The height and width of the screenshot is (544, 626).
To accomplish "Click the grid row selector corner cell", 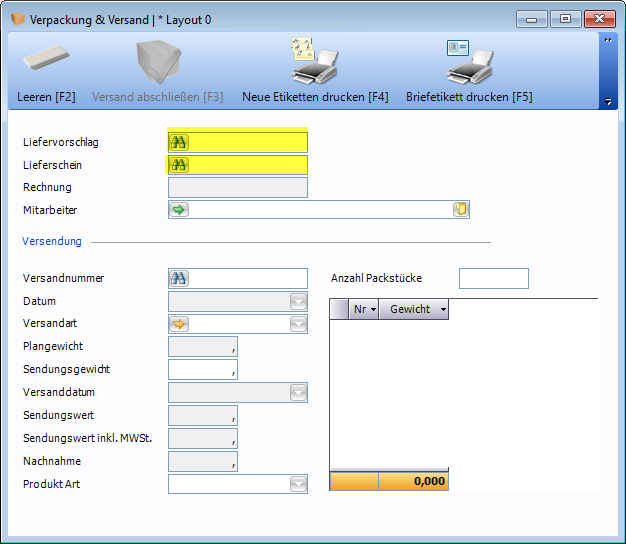I will pos(339,310).
